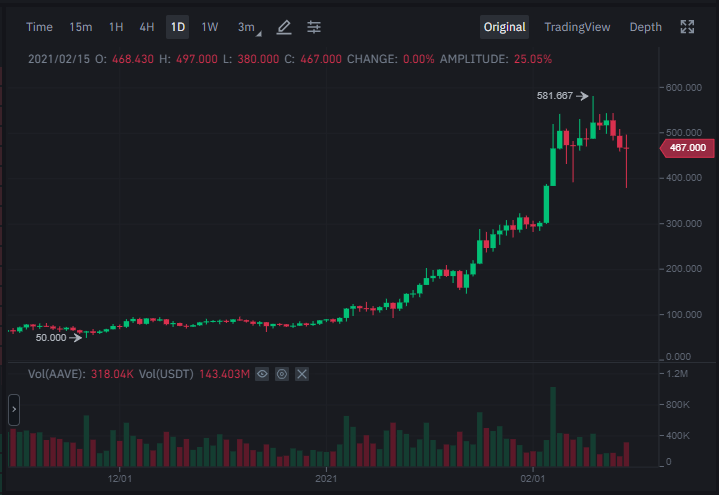The height and width of the screenshot is (495, 719).
Task: Click the 581.667 high price marker
Action: pos(563,96)
